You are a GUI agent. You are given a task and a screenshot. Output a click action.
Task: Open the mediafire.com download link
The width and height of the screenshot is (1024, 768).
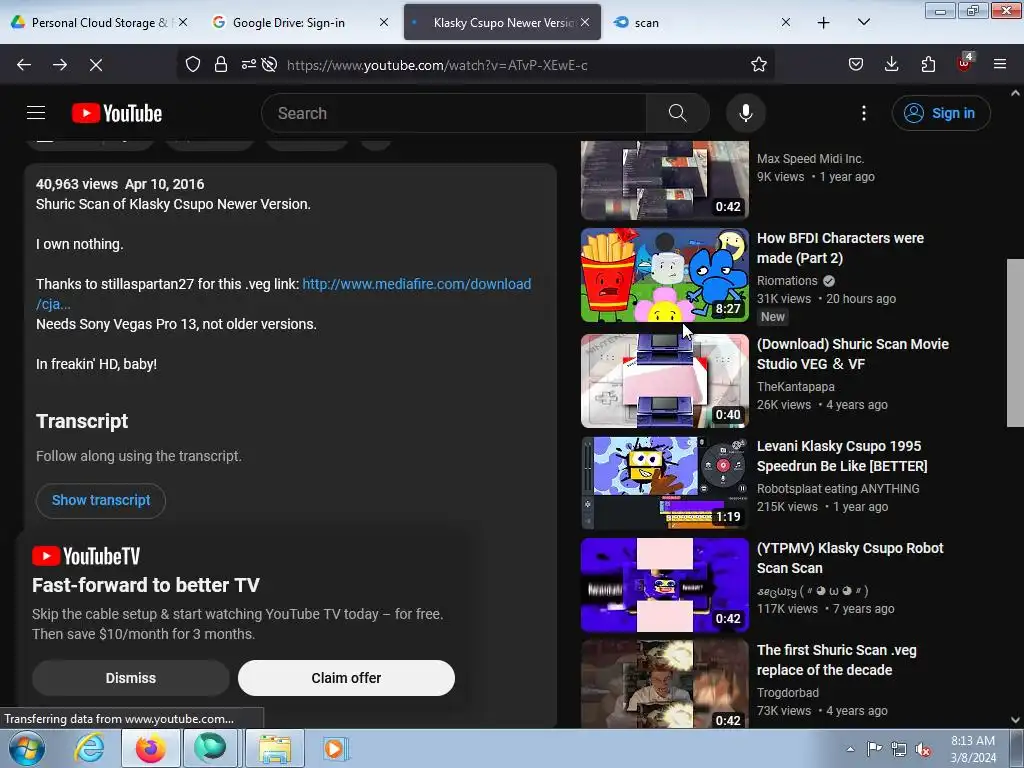[x=416, y=284]
